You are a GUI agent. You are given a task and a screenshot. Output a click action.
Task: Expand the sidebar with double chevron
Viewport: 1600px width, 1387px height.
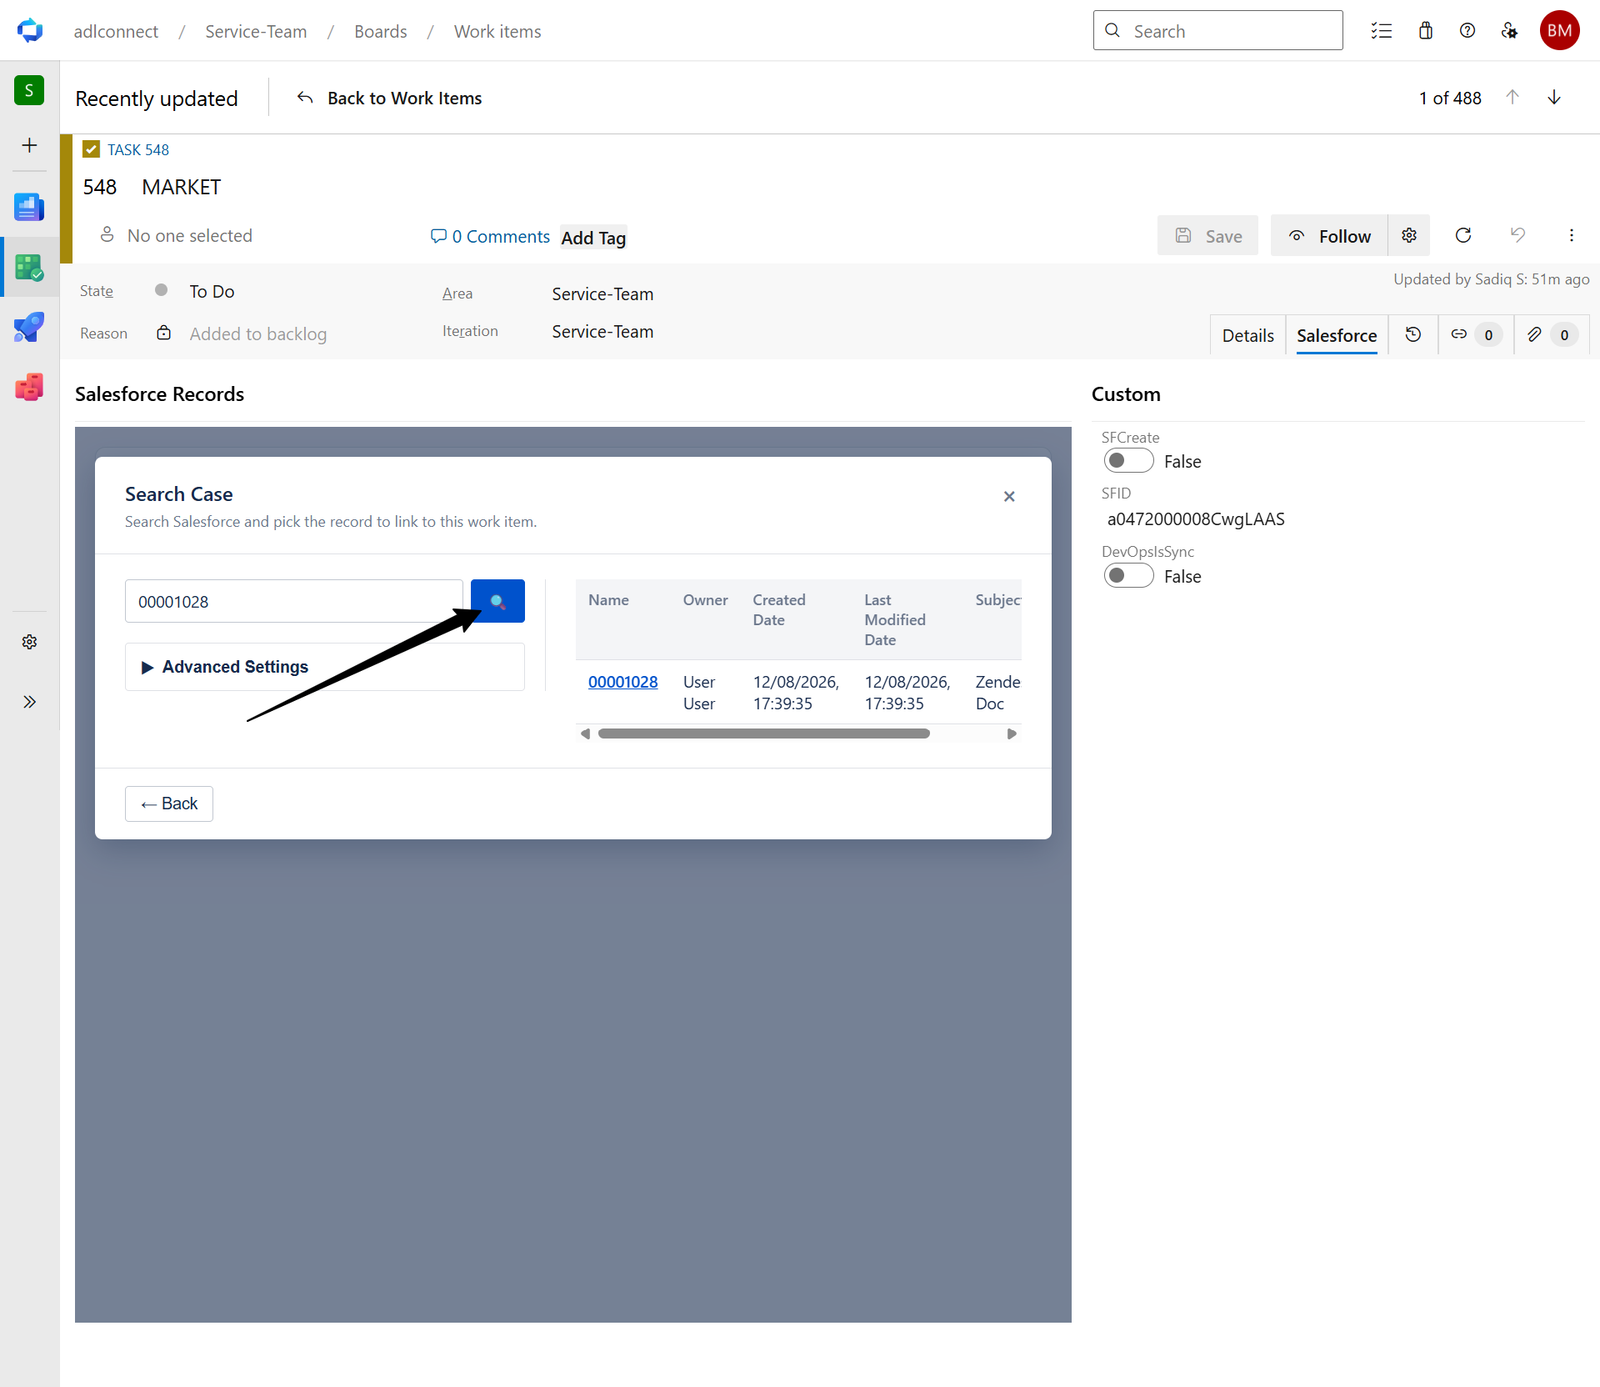tap(29, 701)
